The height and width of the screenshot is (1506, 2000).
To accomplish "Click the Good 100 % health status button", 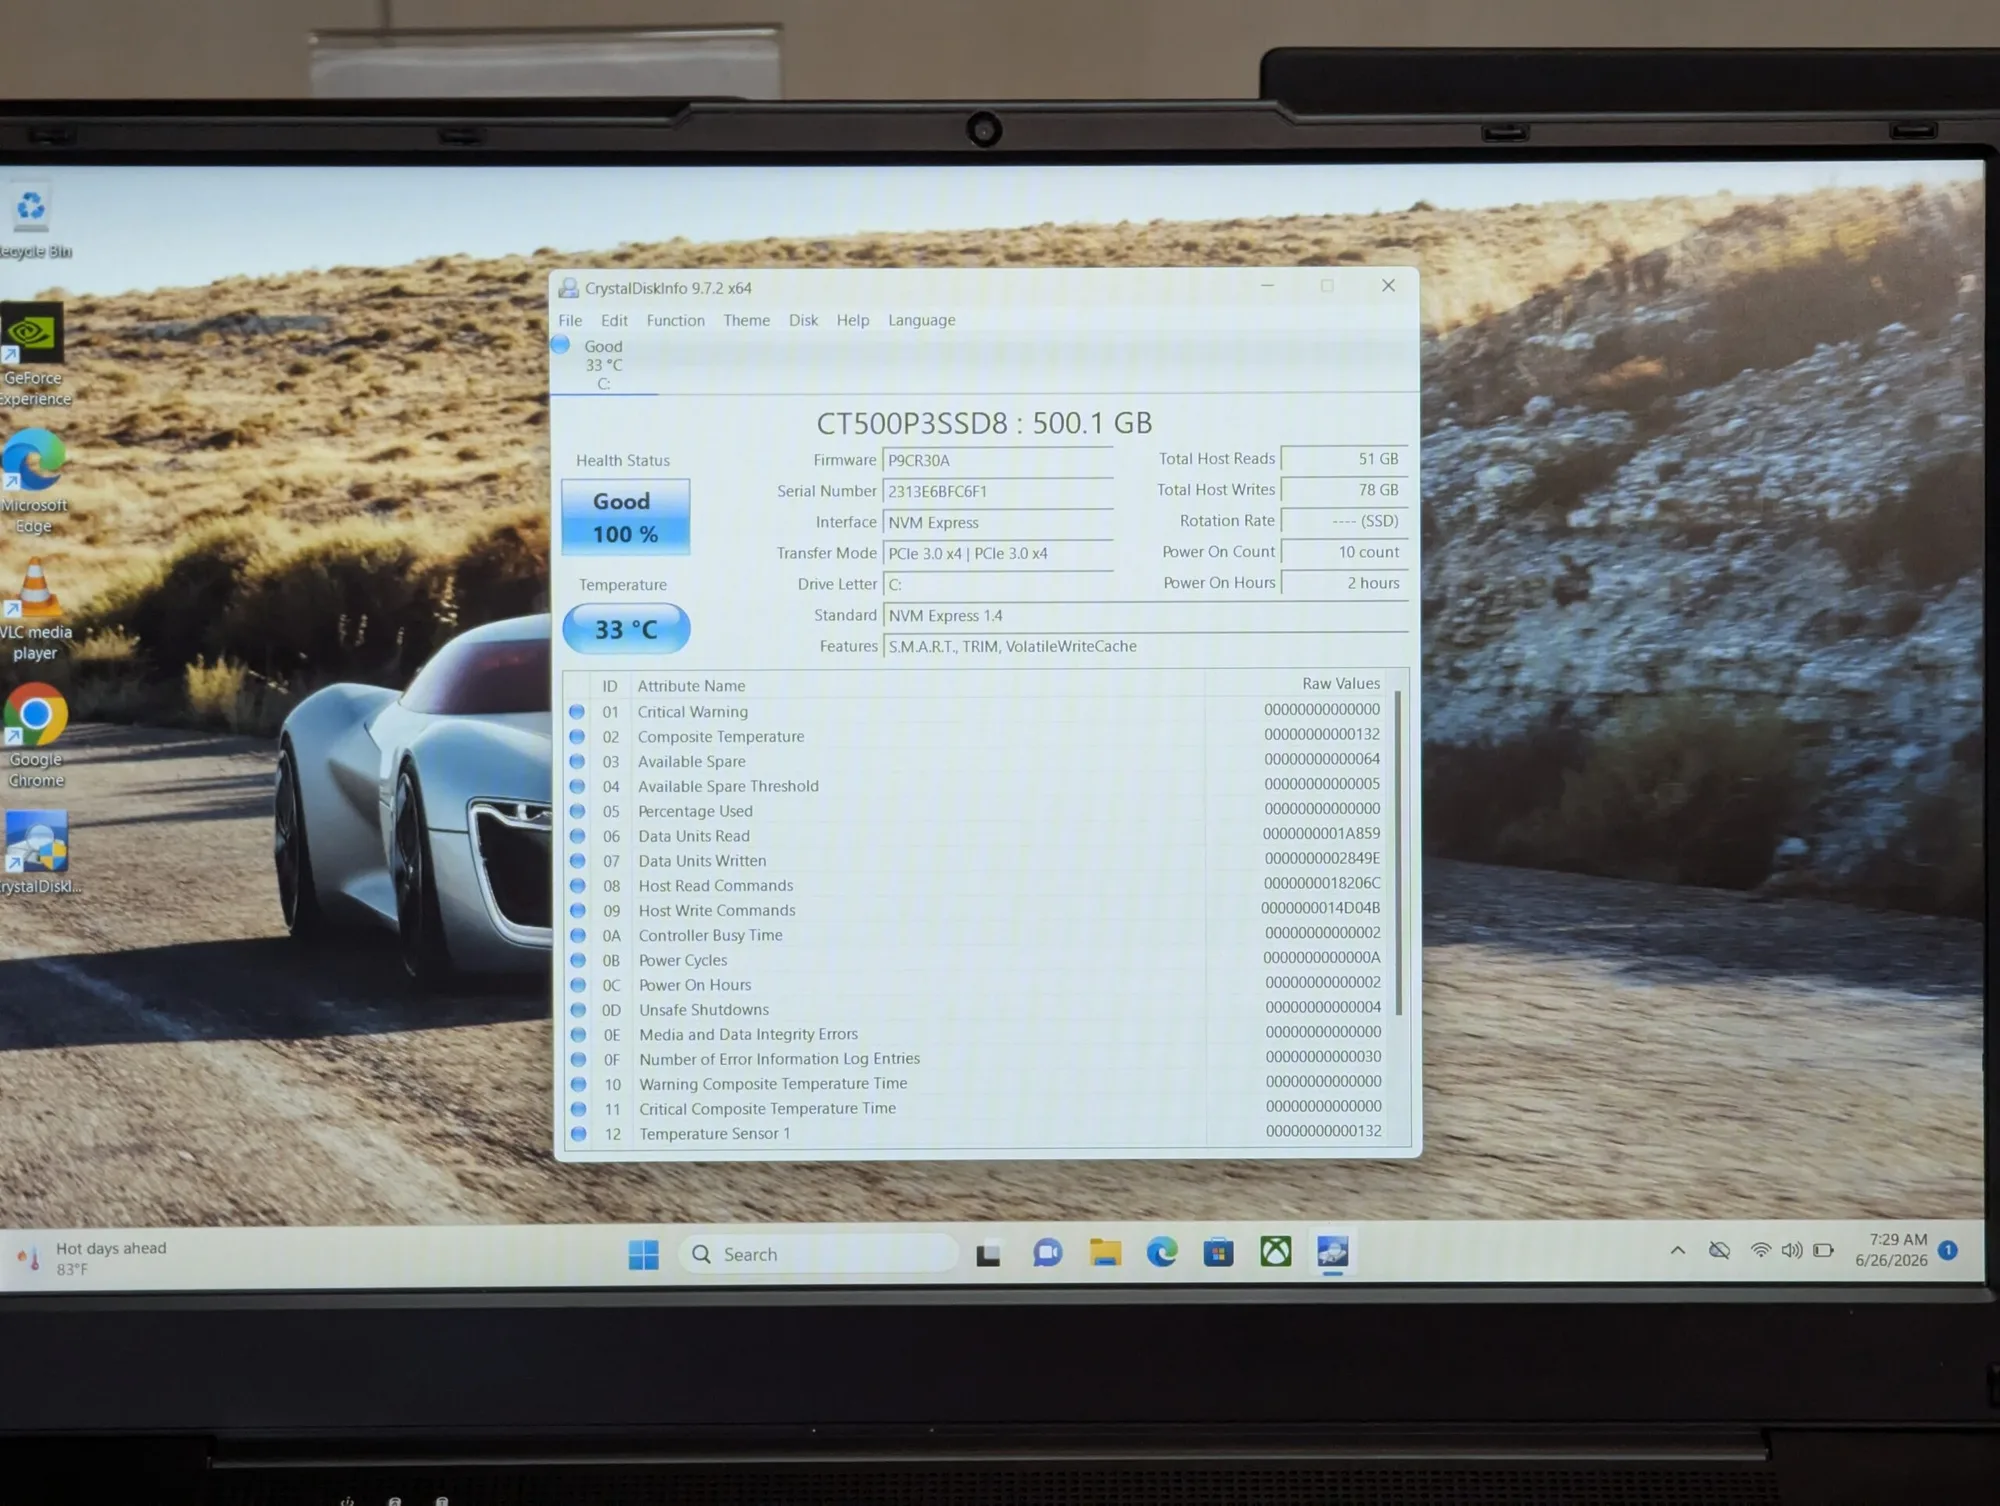I will [x=625, y=517].
